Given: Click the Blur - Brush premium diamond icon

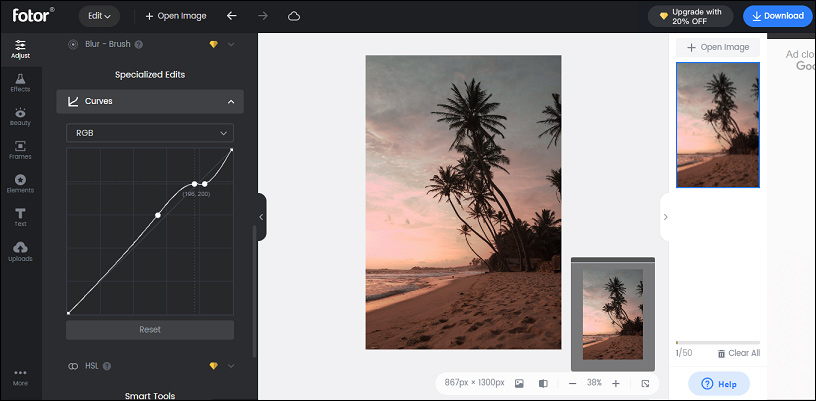Looking at the screenshot, I should click(213, 45).
